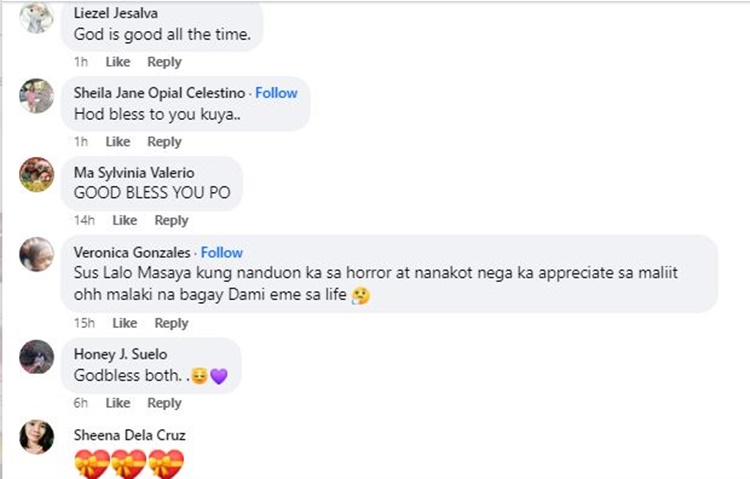This screenshot has height=479, width=750.
Task: Reply to Sheila Jane's comment
Action: 164,142
